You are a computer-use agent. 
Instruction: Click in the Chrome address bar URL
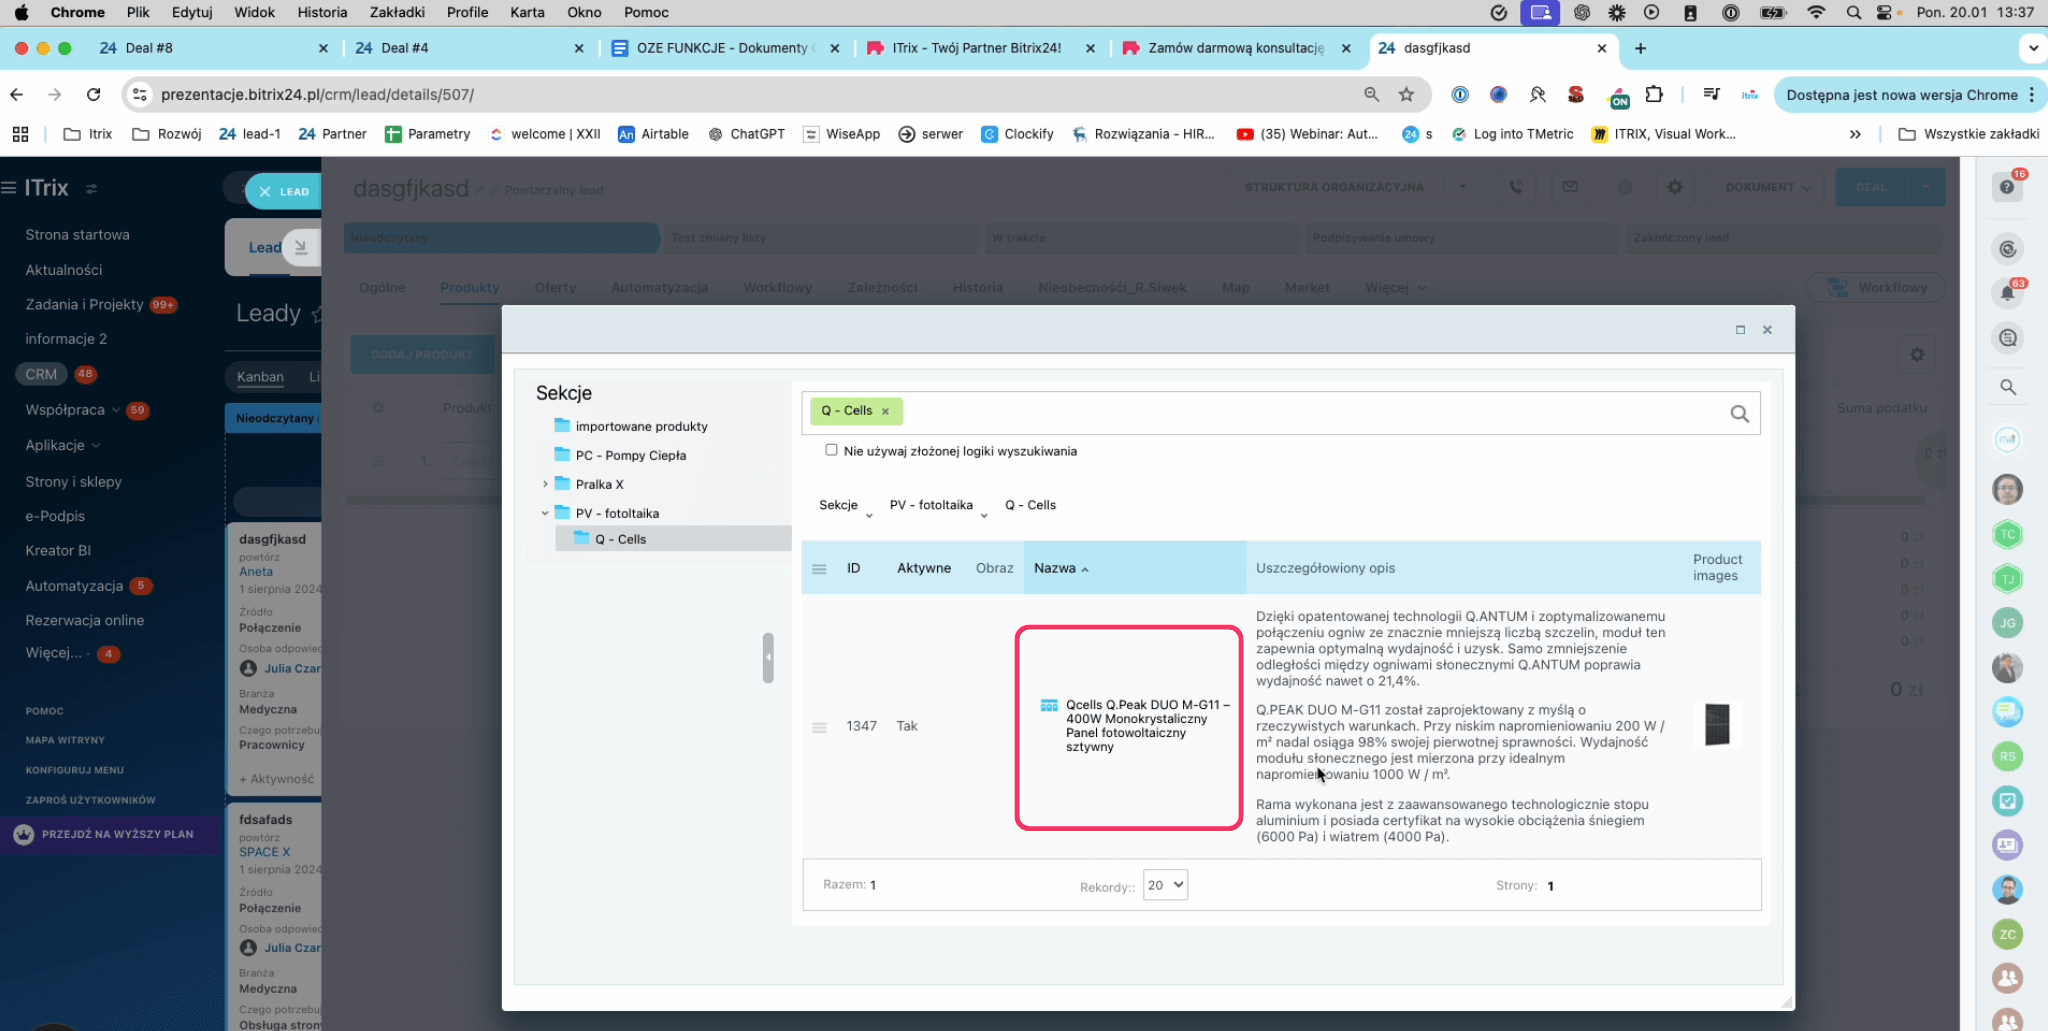click(x=317, y=94)
